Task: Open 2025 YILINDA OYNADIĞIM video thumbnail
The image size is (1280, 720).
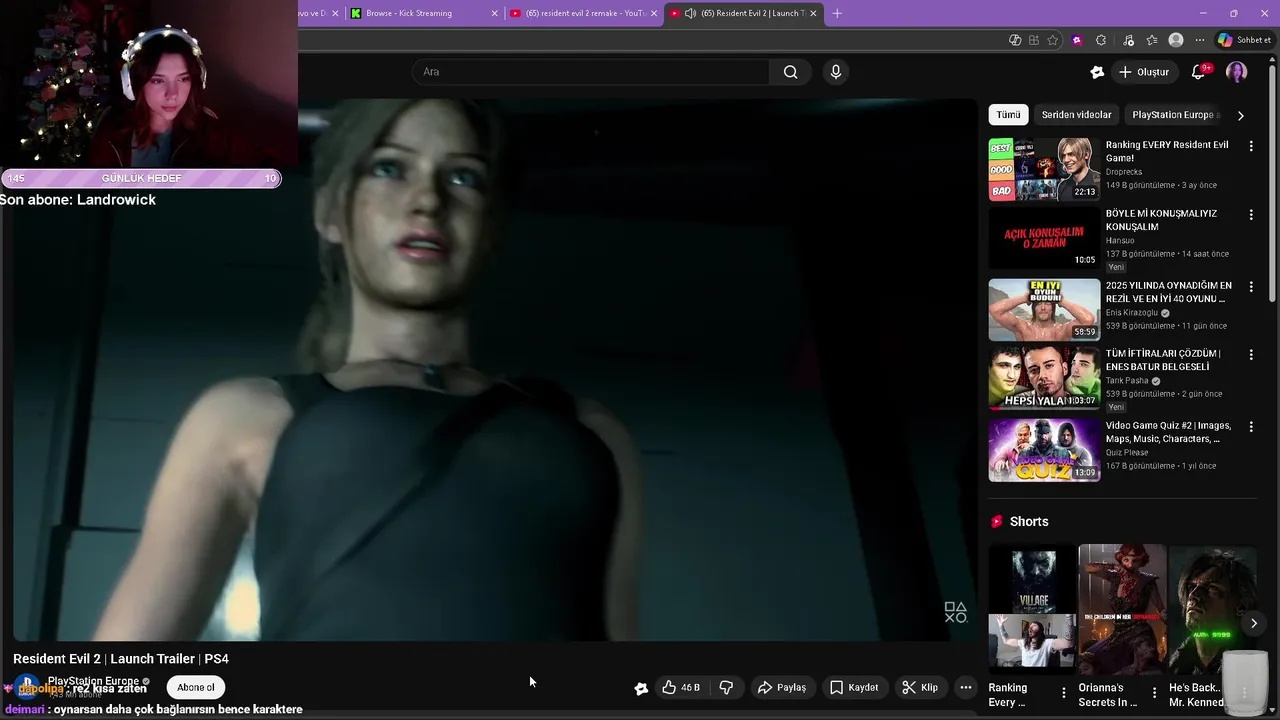Action: click(1044, 310)
